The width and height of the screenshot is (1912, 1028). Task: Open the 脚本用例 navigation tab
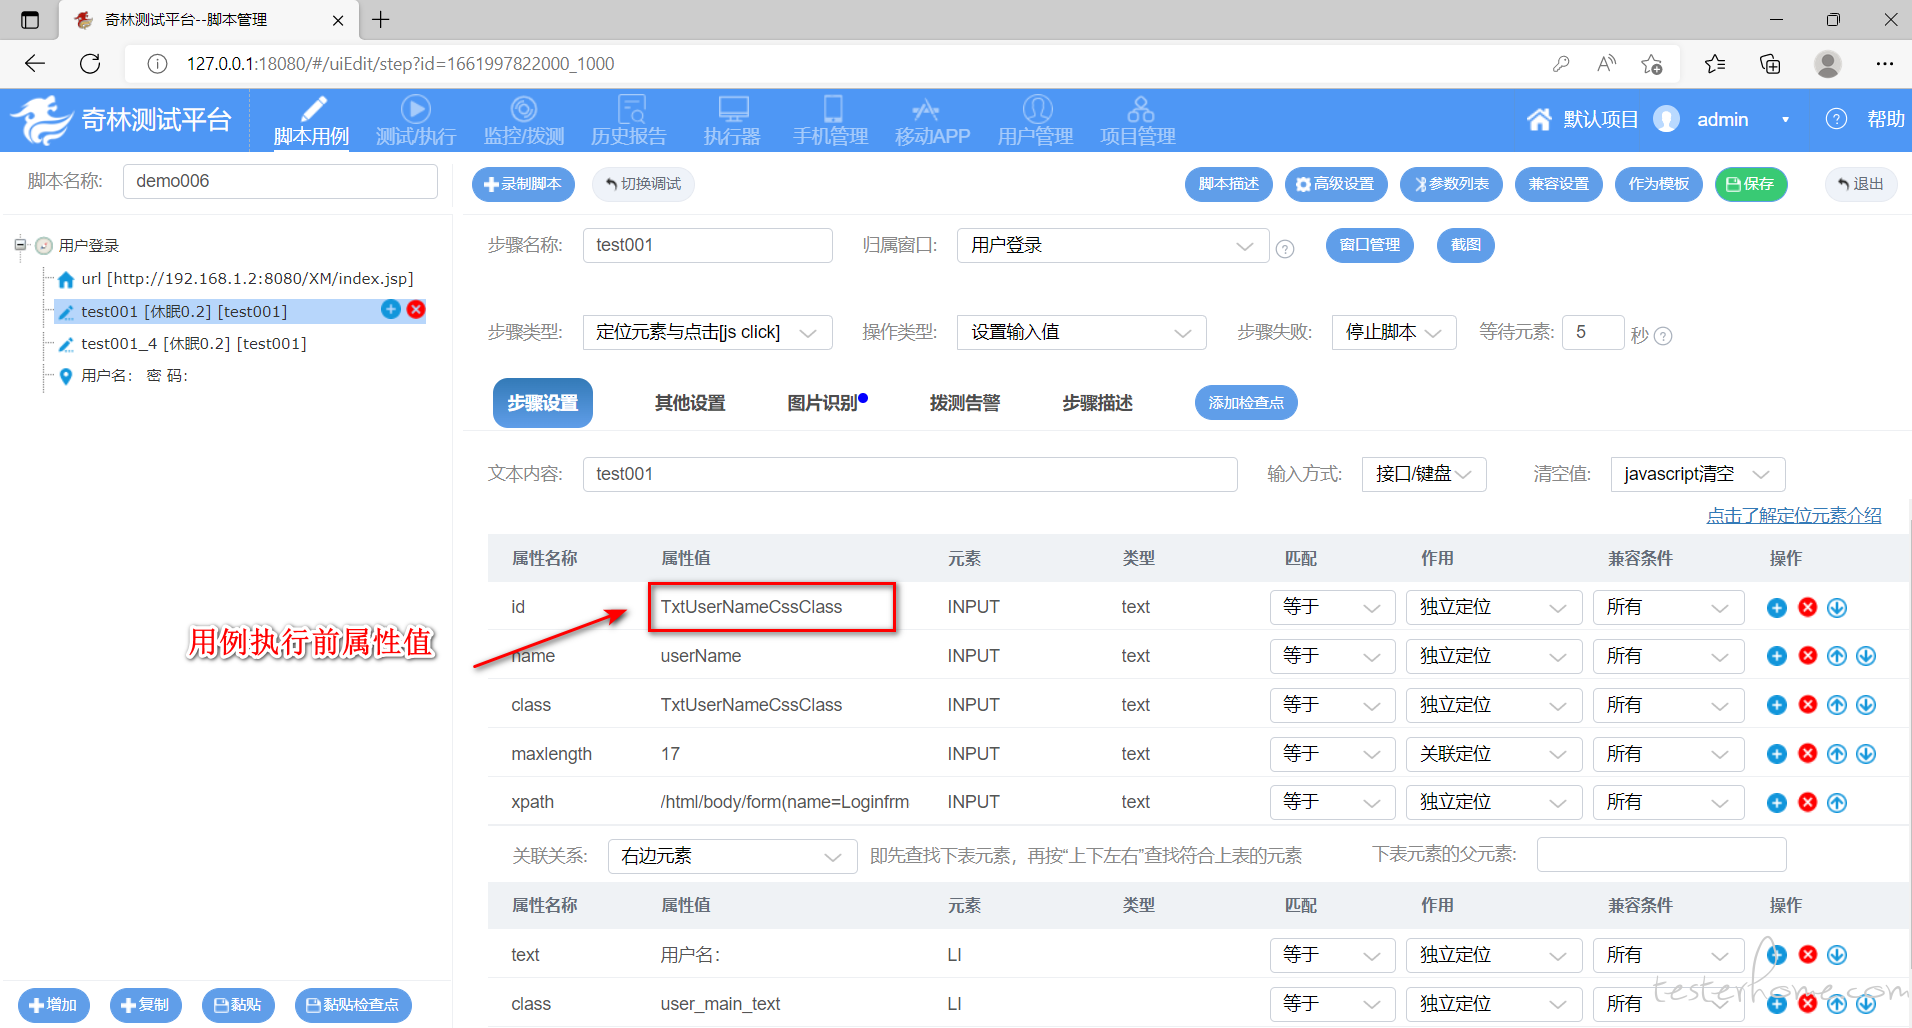coord(312,121)
